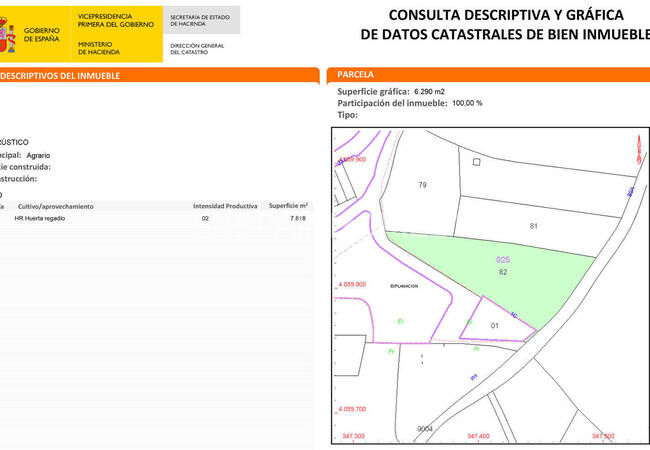Screen dimensions: 650x450
Task: Click the polygon number 025 label
Action: point(503,259)
